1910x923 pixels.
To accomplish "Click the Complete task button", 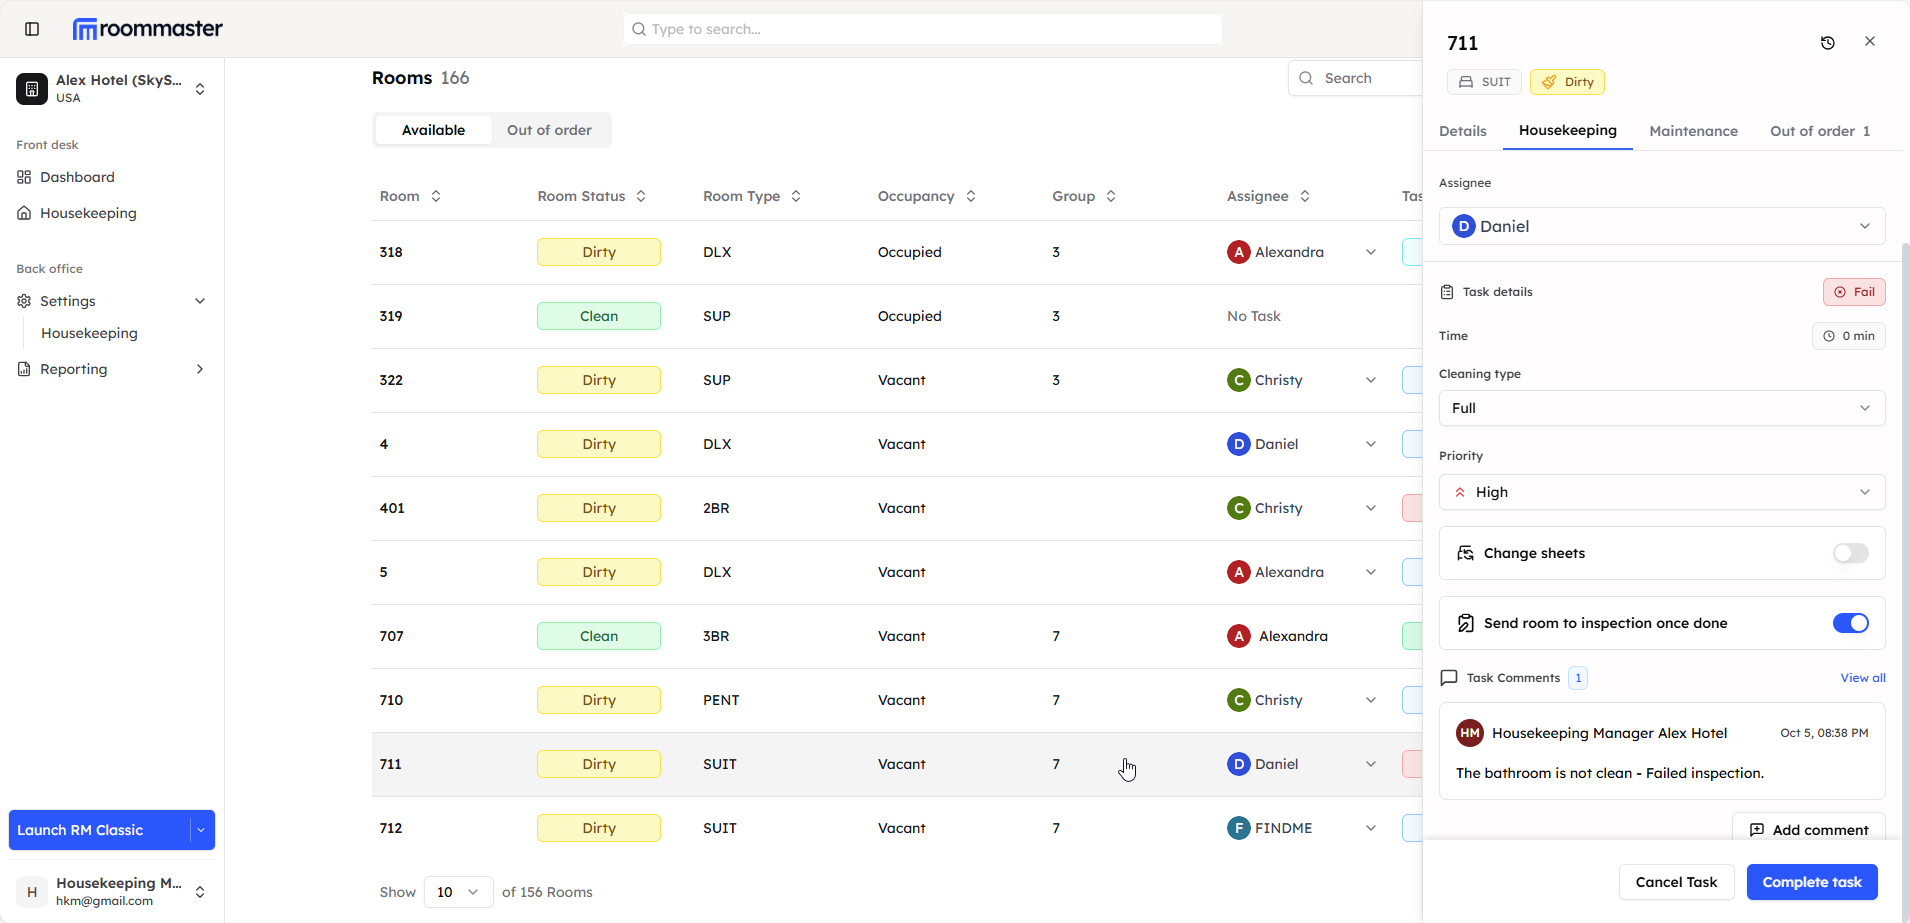I will (x=1811, y=882).
